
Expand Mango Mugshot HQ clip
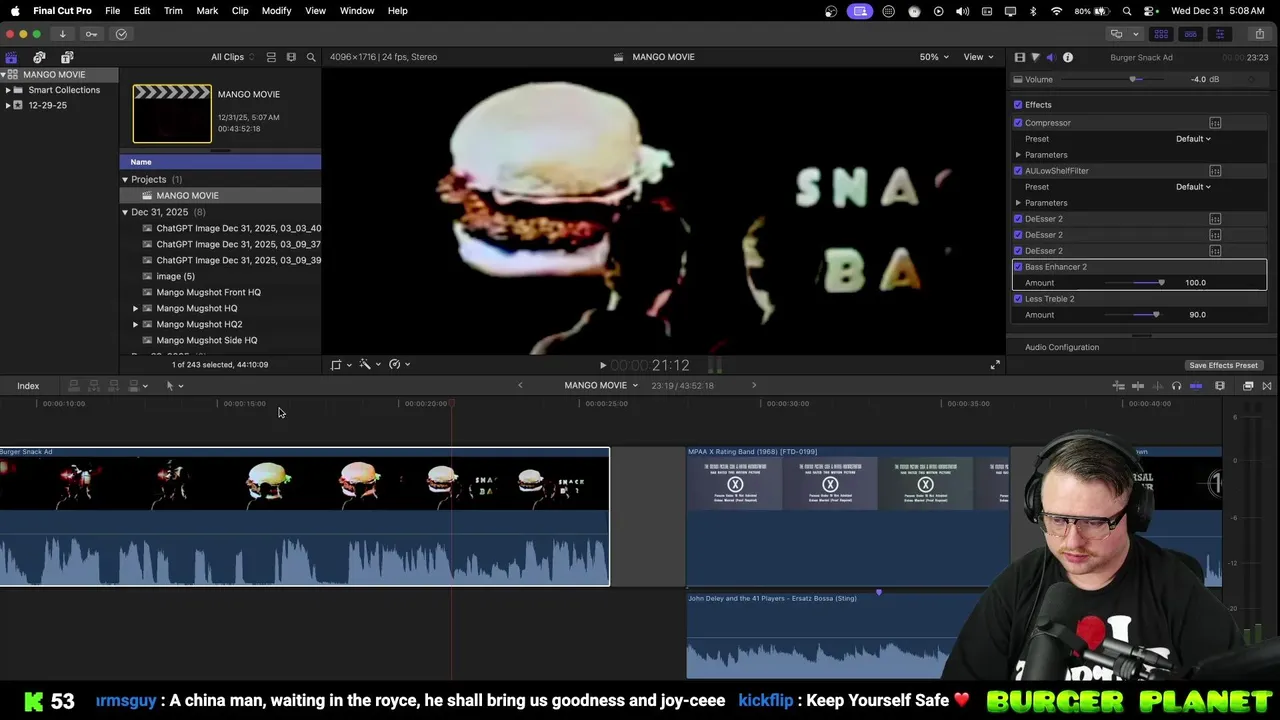[135, 308]
